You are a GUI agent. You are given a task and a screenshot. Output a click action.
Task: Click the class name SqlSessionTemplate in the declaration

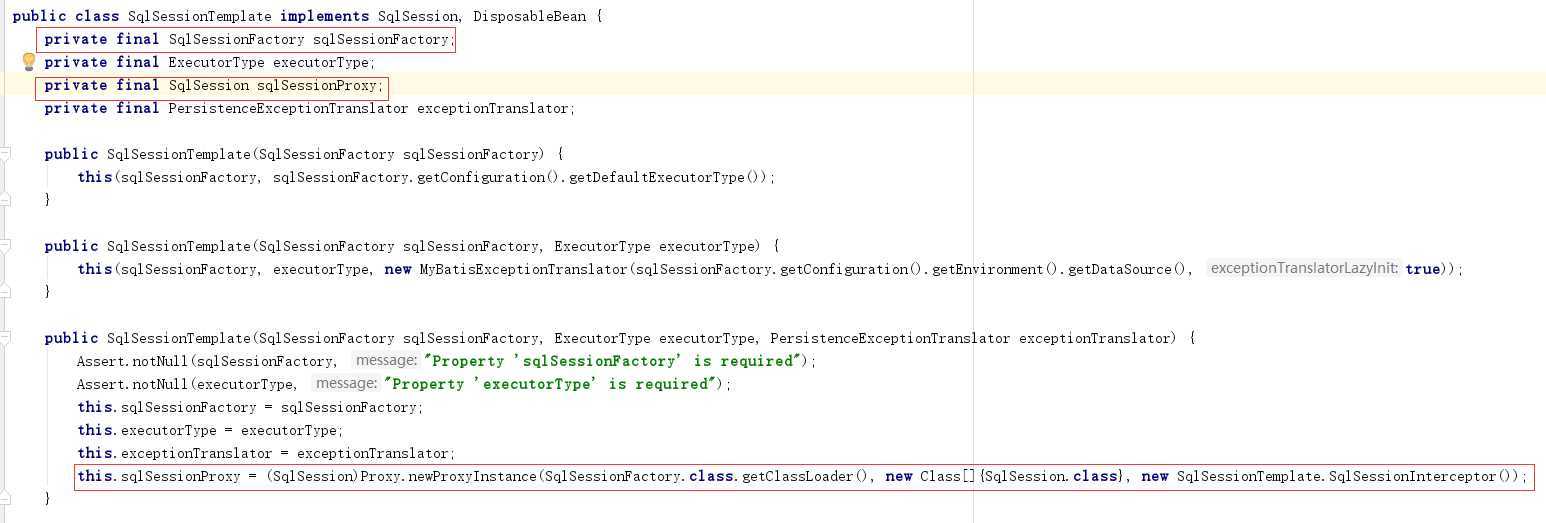(x=200, y=17)
